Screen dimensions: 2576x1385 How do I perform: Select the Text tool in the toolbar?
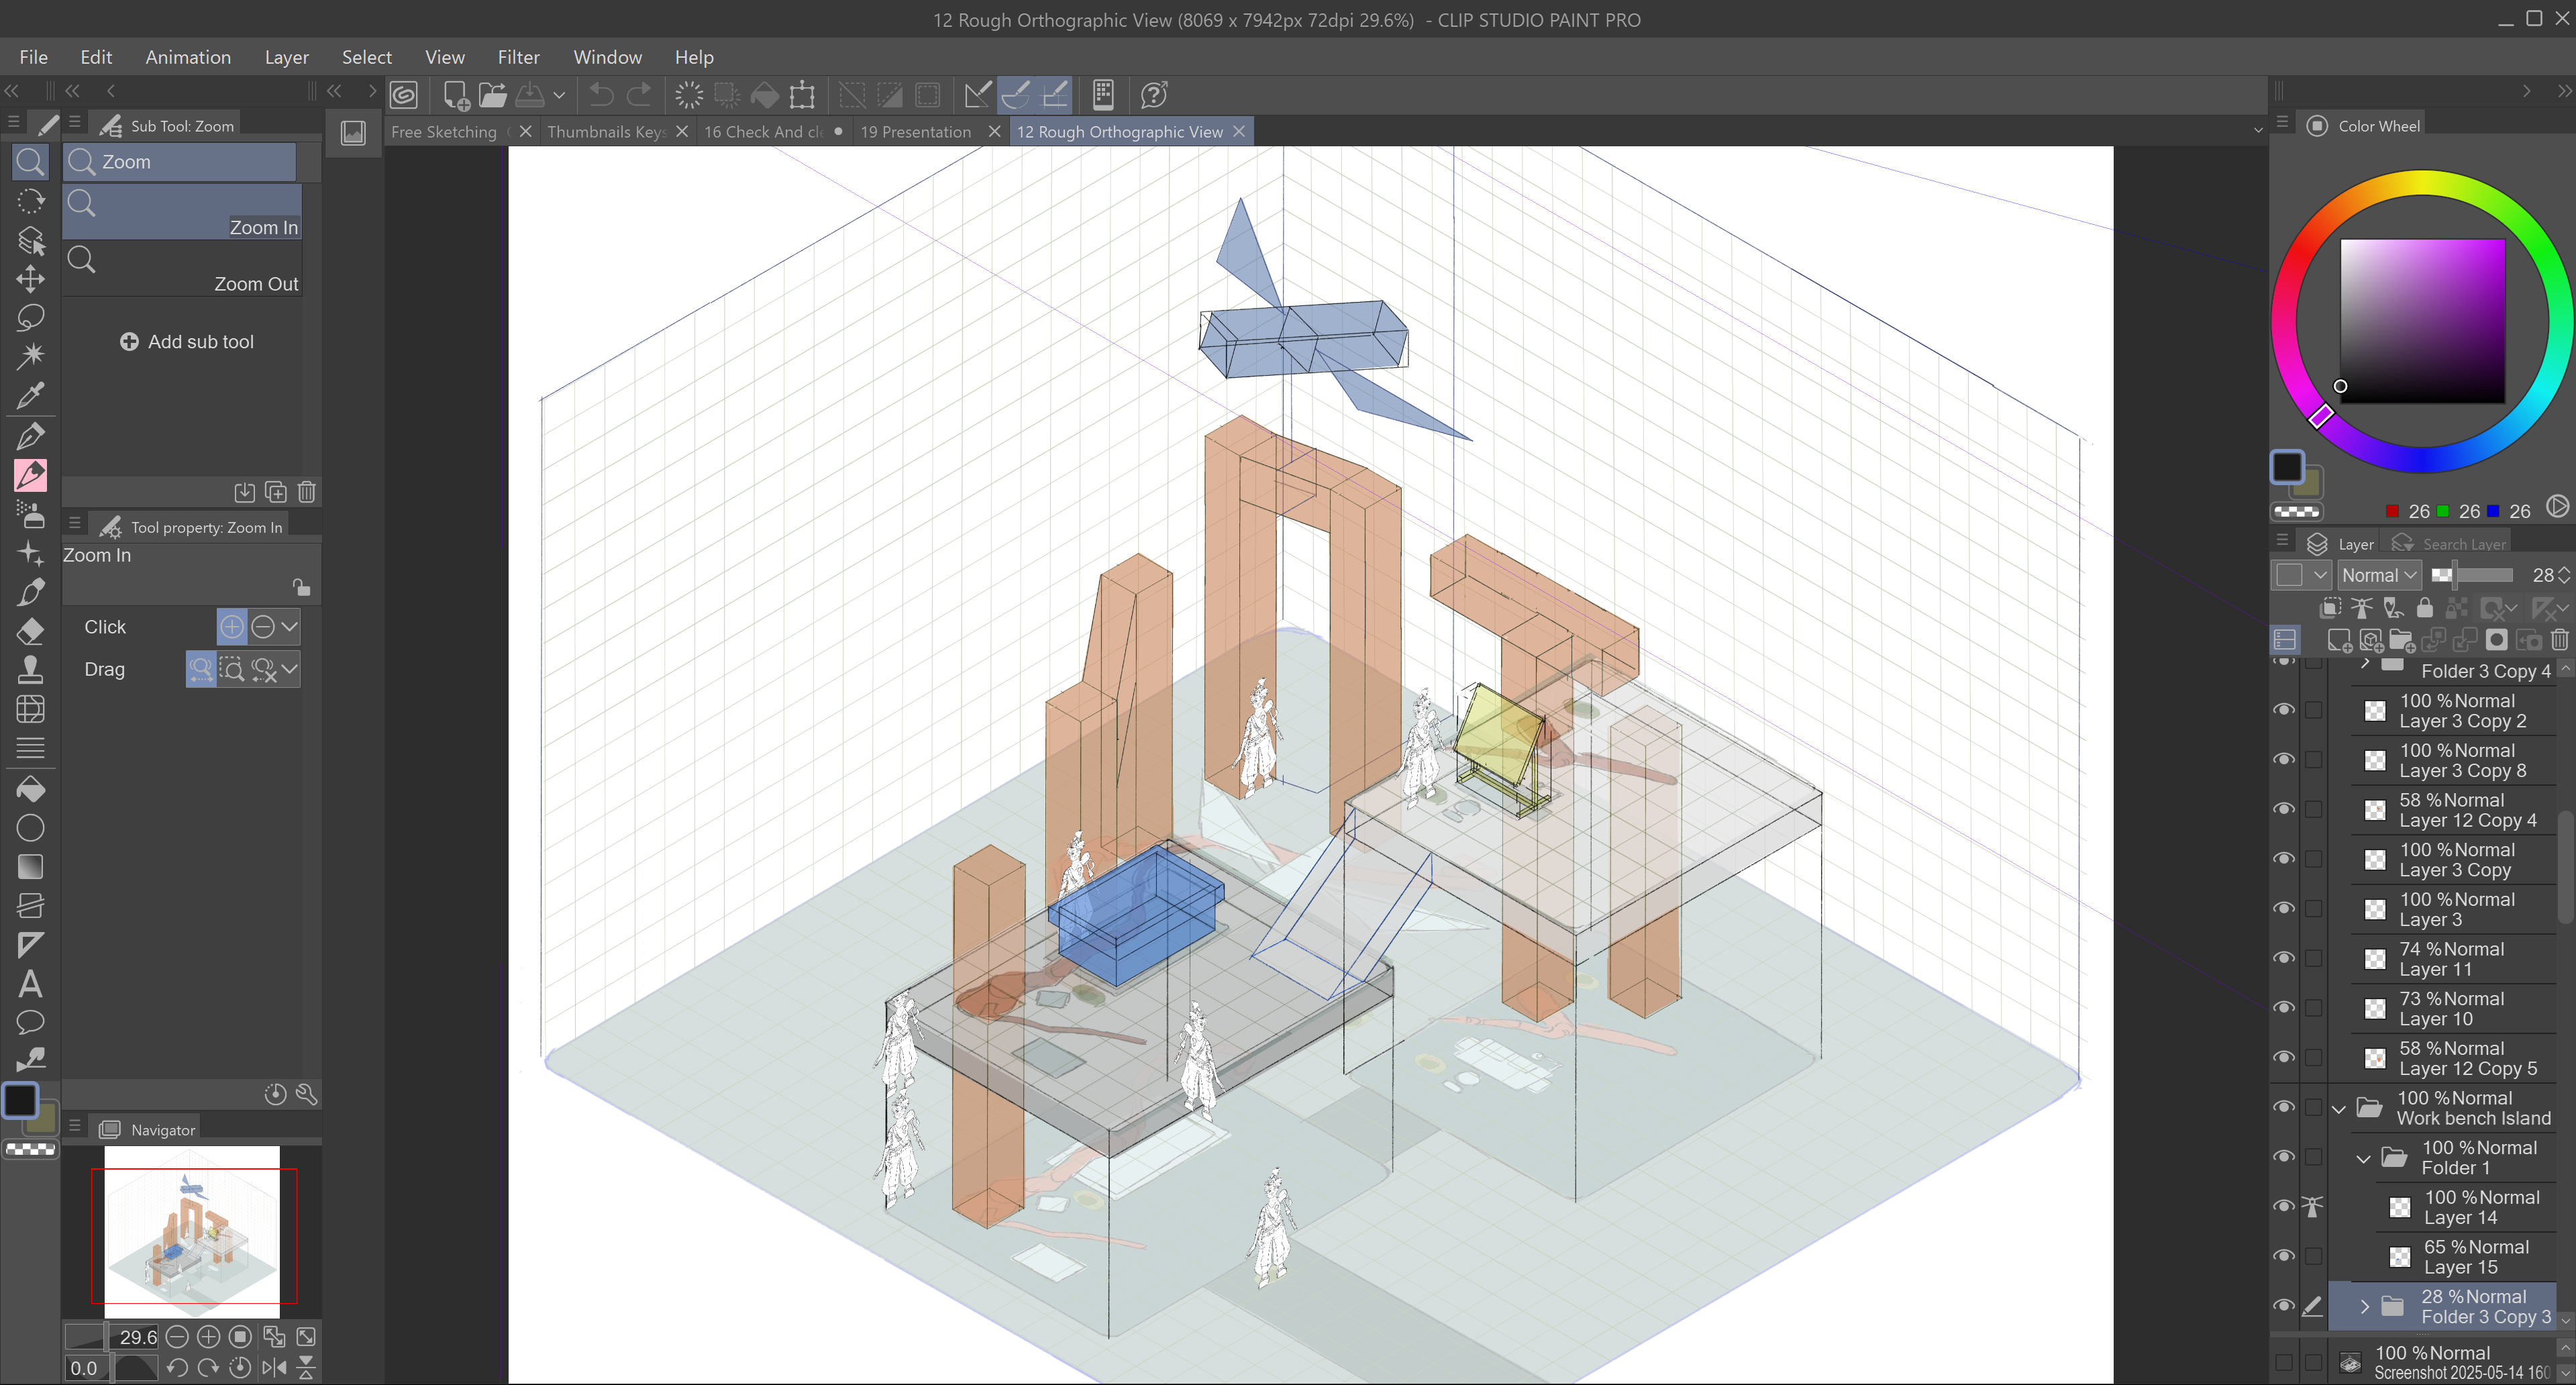(x=30, y=984)
